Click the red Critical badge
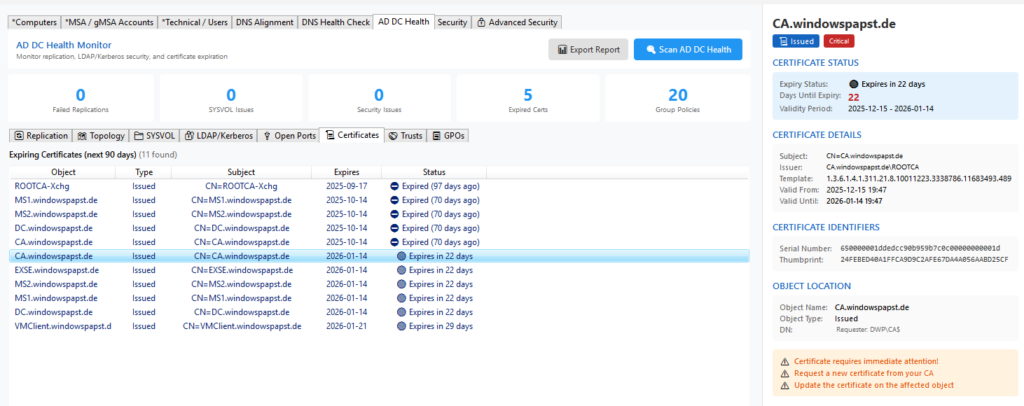The width and height of the screenshot is (1024, 406). pos(838,41)
